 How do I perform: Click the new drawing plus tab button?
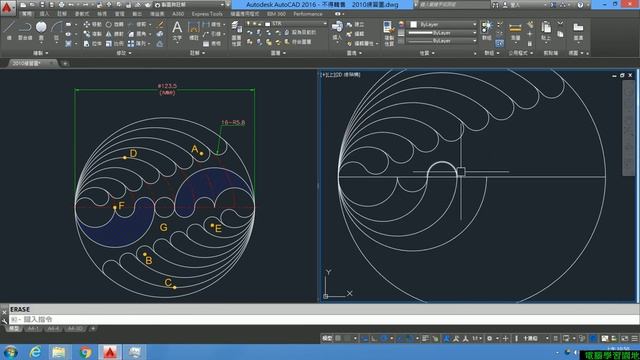[x=65, y=63]
